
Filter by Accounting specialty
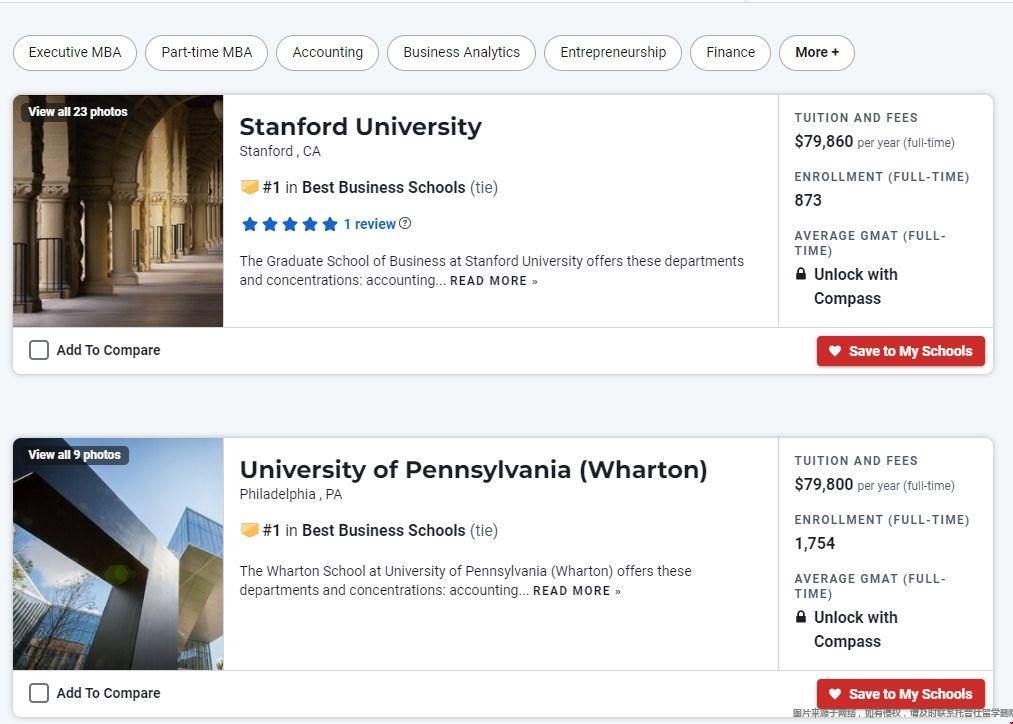tap(328, 52)
